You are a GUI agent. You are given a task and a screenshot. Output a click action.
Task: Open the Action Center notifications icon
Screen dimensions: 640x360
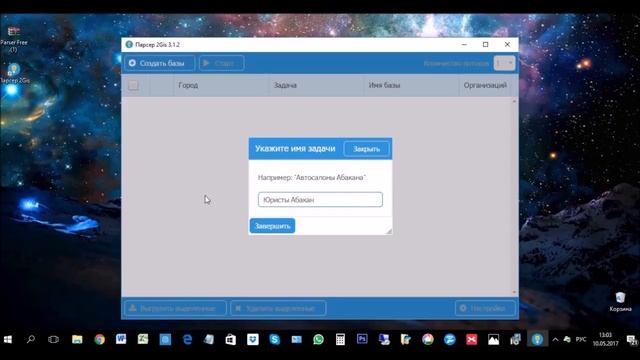click(631, 340)
